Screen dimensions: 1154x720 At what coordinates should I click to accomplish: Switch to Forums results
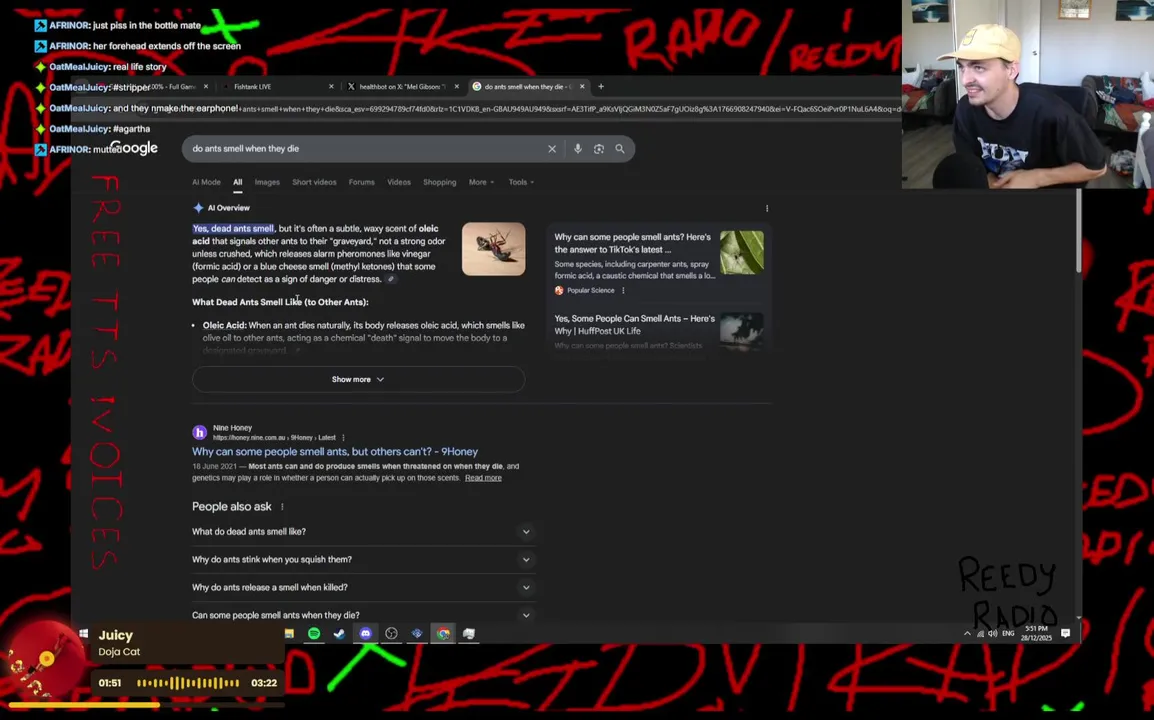pos(361,182)
